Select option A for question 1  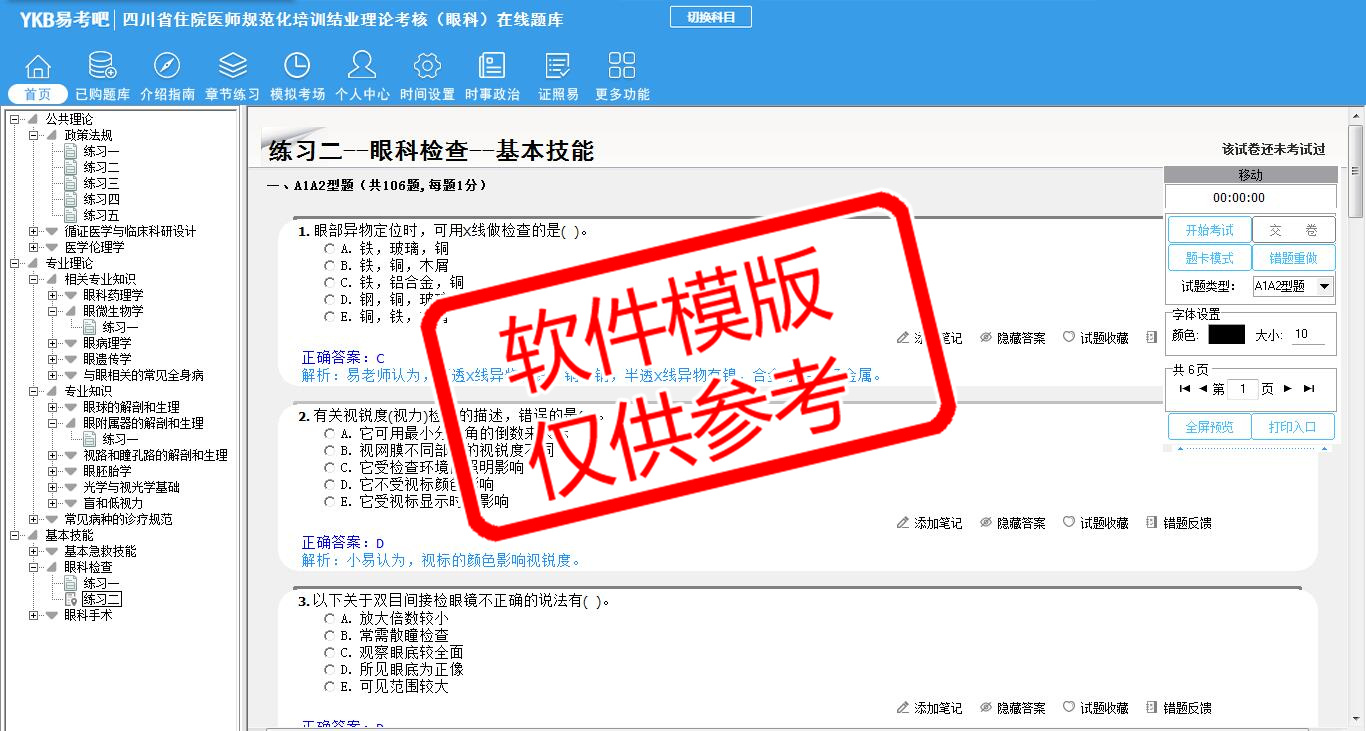click(x=329, y=248)
